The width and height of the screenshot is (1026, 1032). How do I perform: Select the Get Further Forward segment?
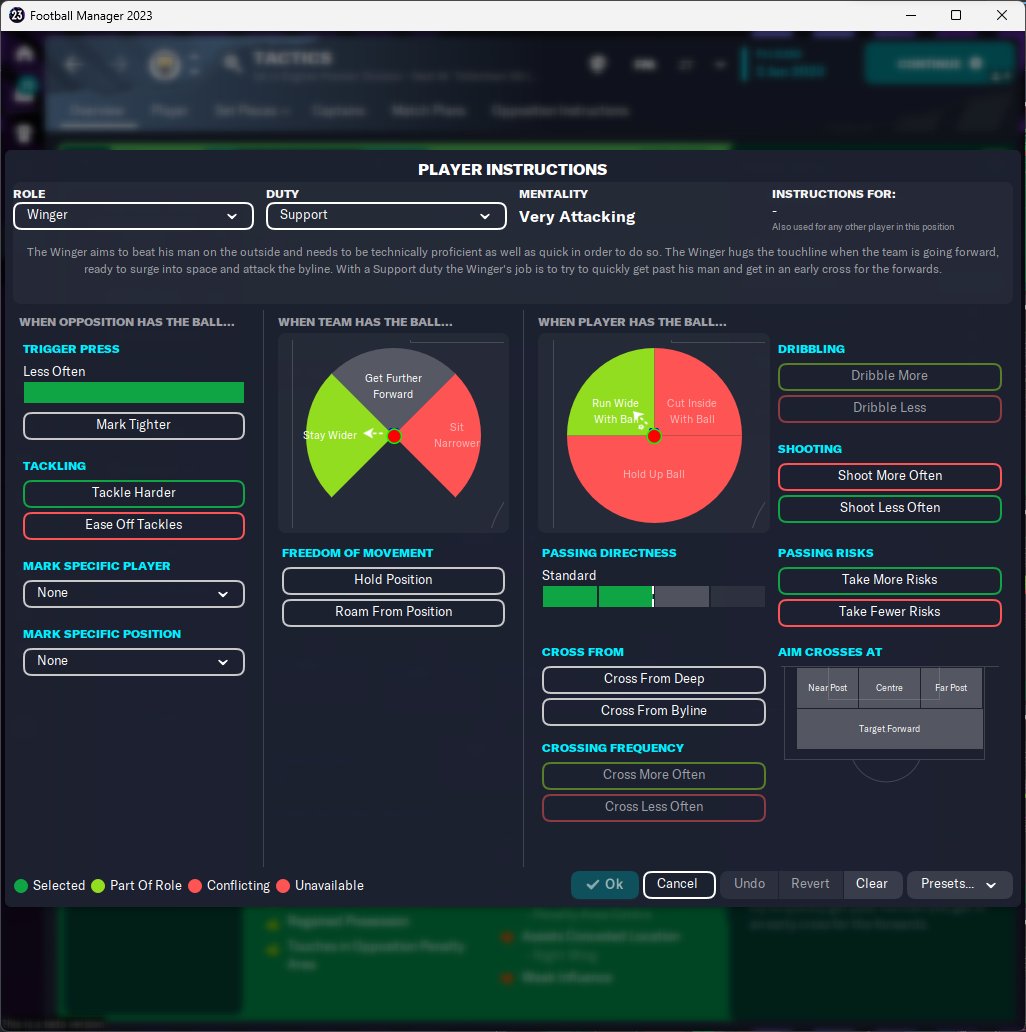(x=394, y=386)
